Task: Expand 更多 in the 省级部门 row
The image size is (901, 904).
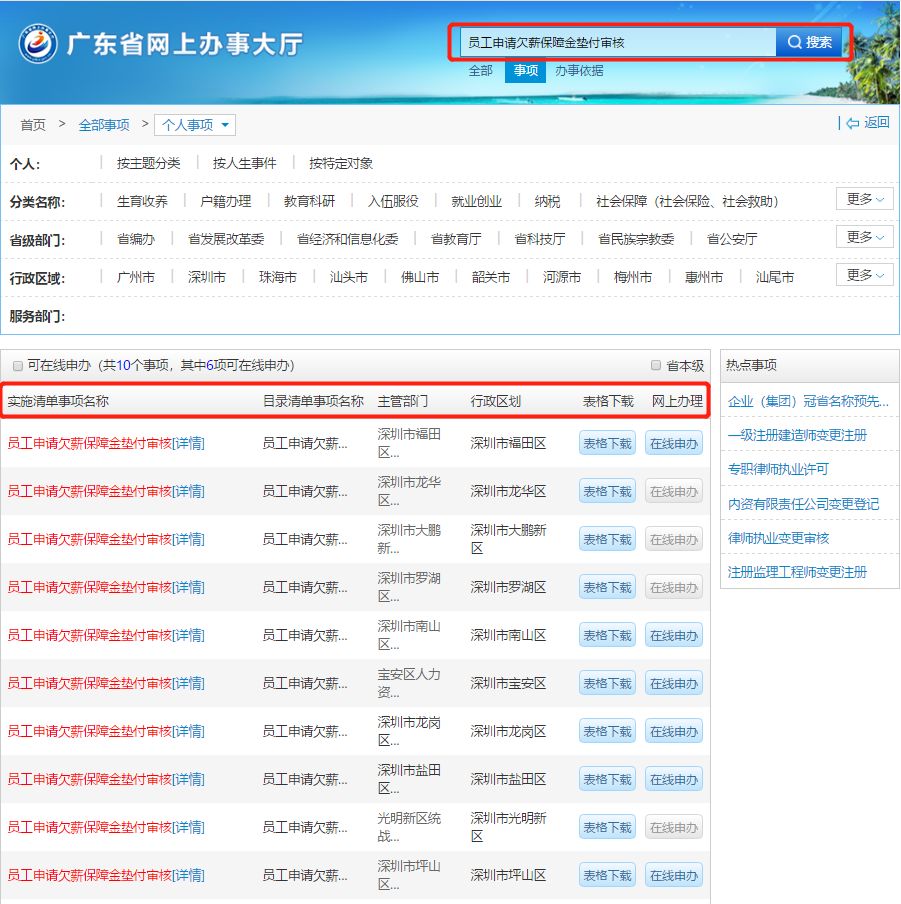Action: [864, 237]
